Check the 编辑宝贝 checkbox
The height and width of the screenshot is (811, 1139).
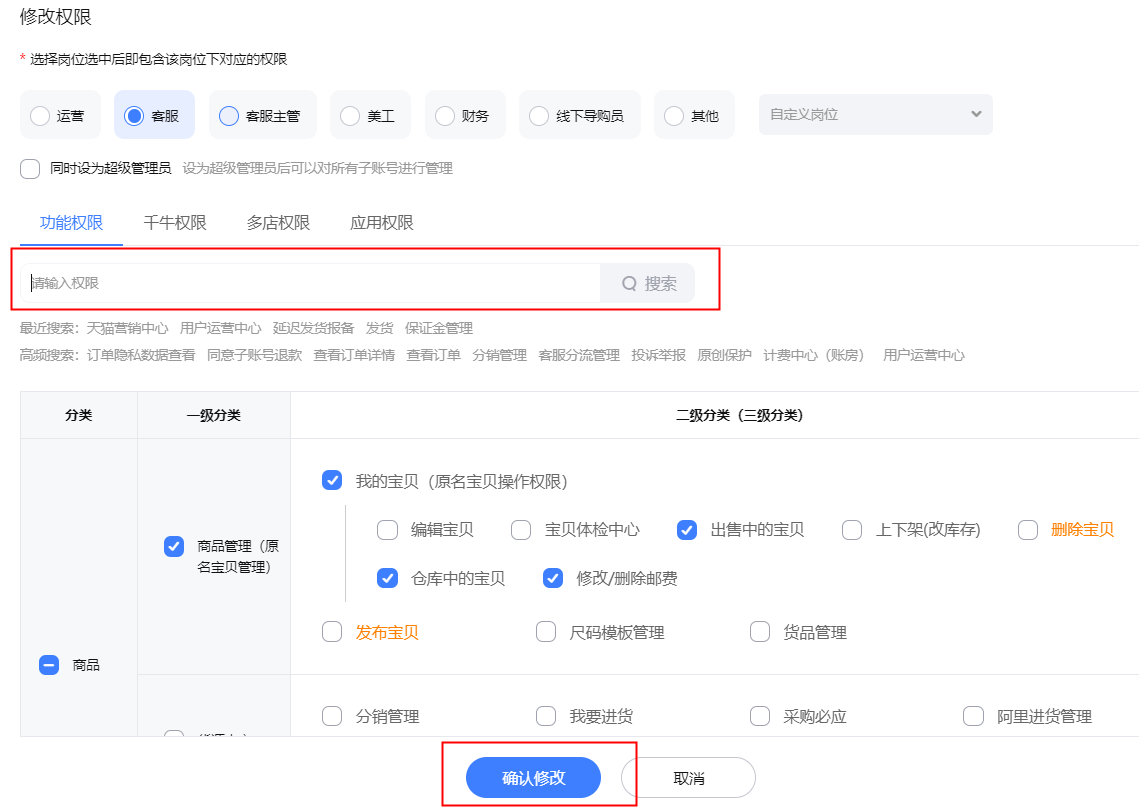click(387, 530)
